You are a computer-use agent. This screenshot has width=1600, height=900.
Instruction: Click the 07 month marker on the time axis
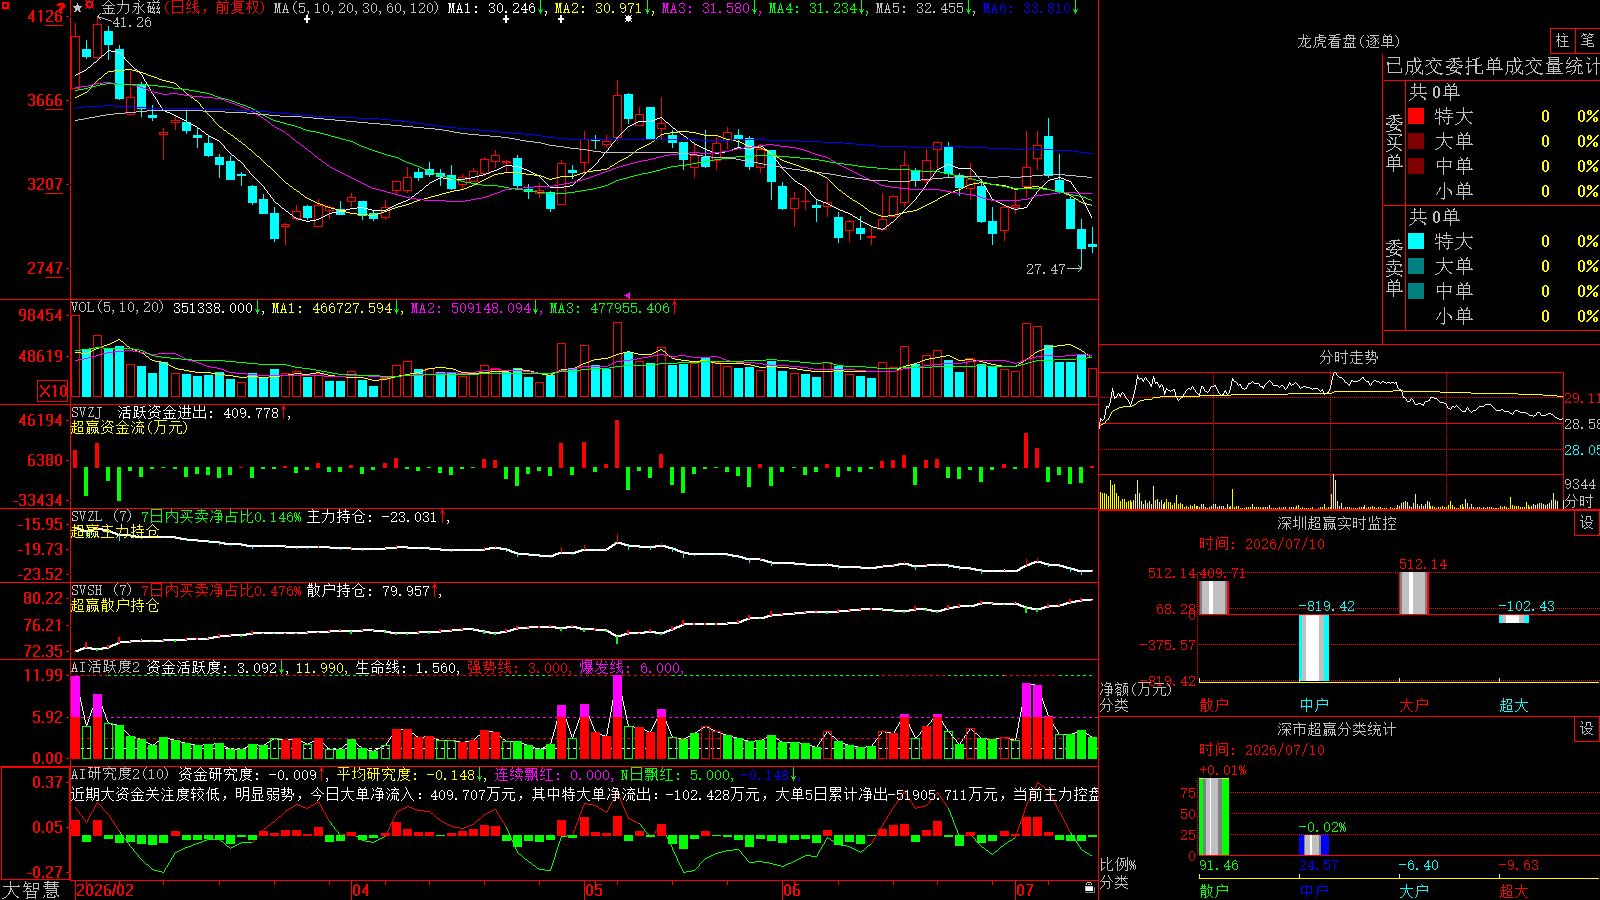coord(1025,890)
